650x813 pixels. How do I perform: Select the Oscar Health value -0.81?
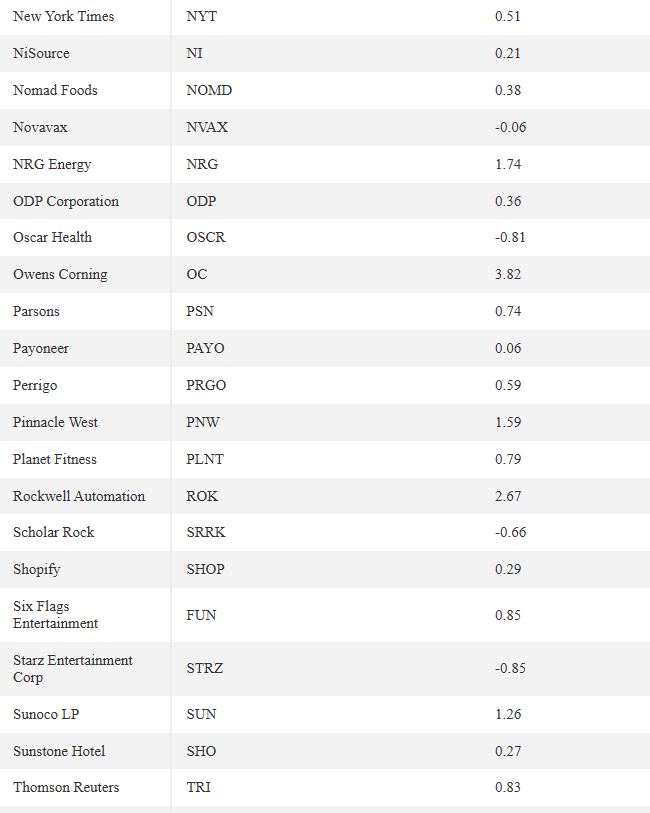[x=510, y=237]
